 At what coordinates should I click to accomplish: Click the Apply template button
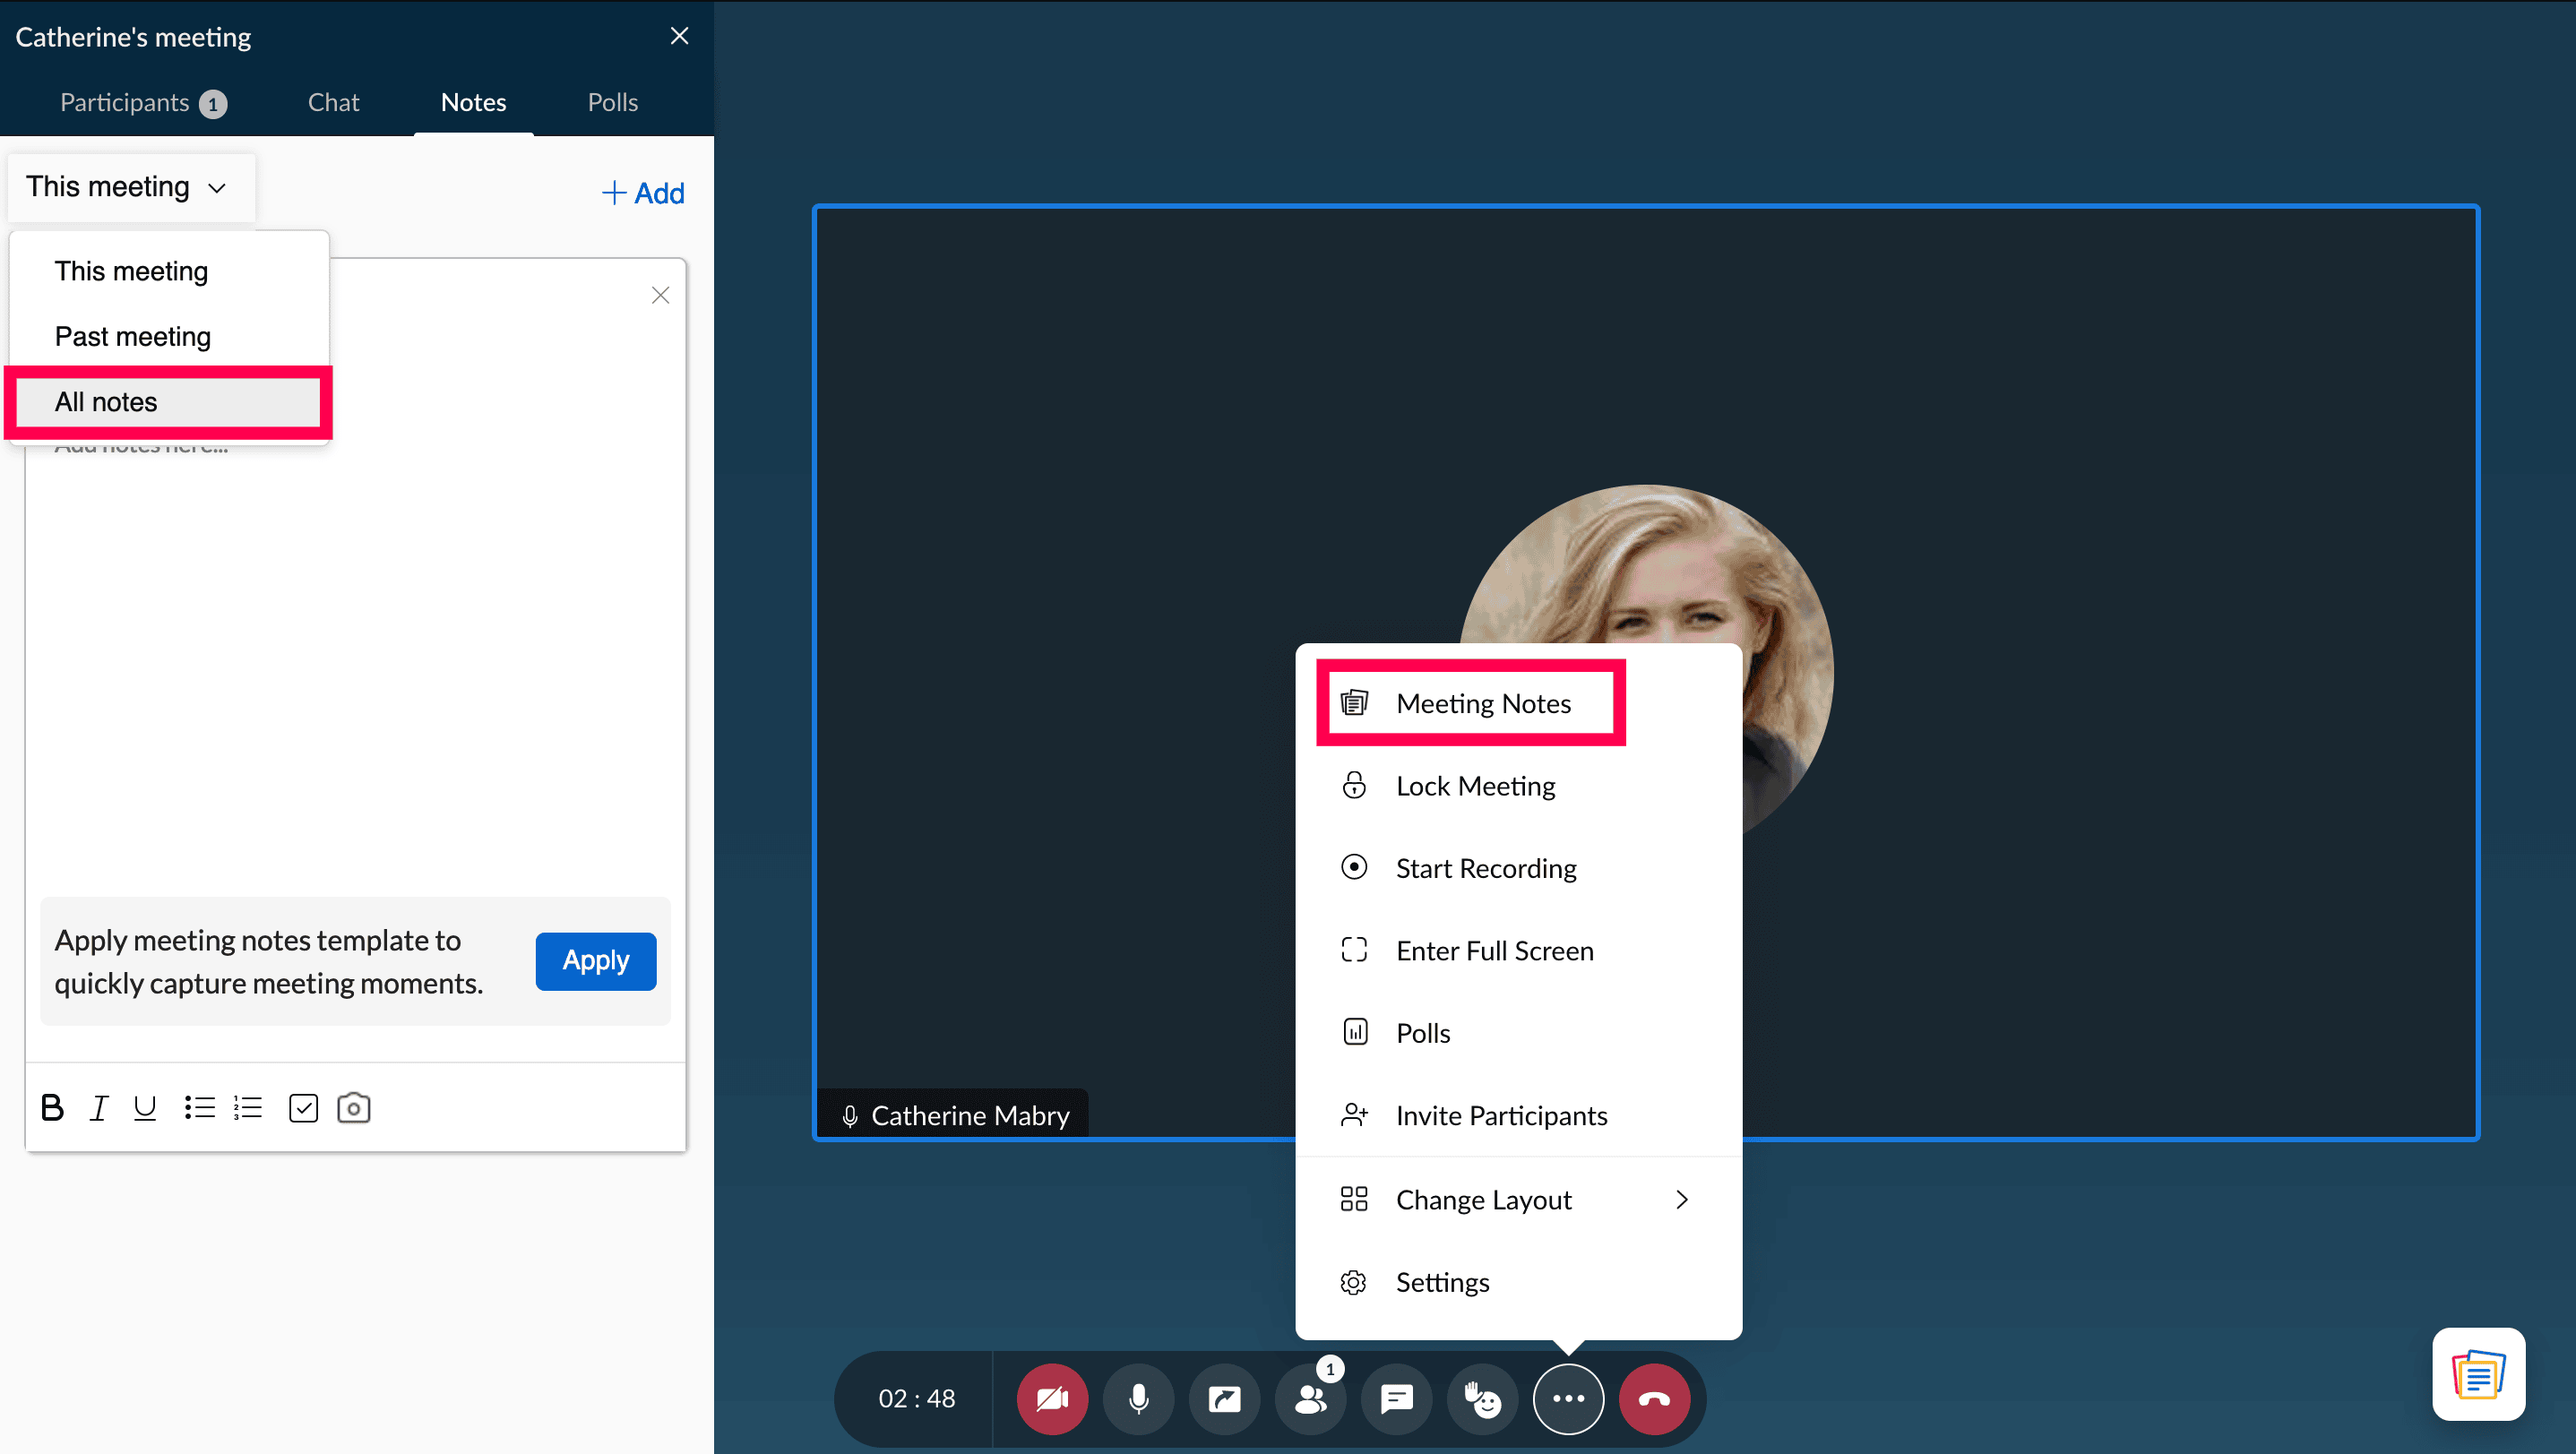coord(595,961)
